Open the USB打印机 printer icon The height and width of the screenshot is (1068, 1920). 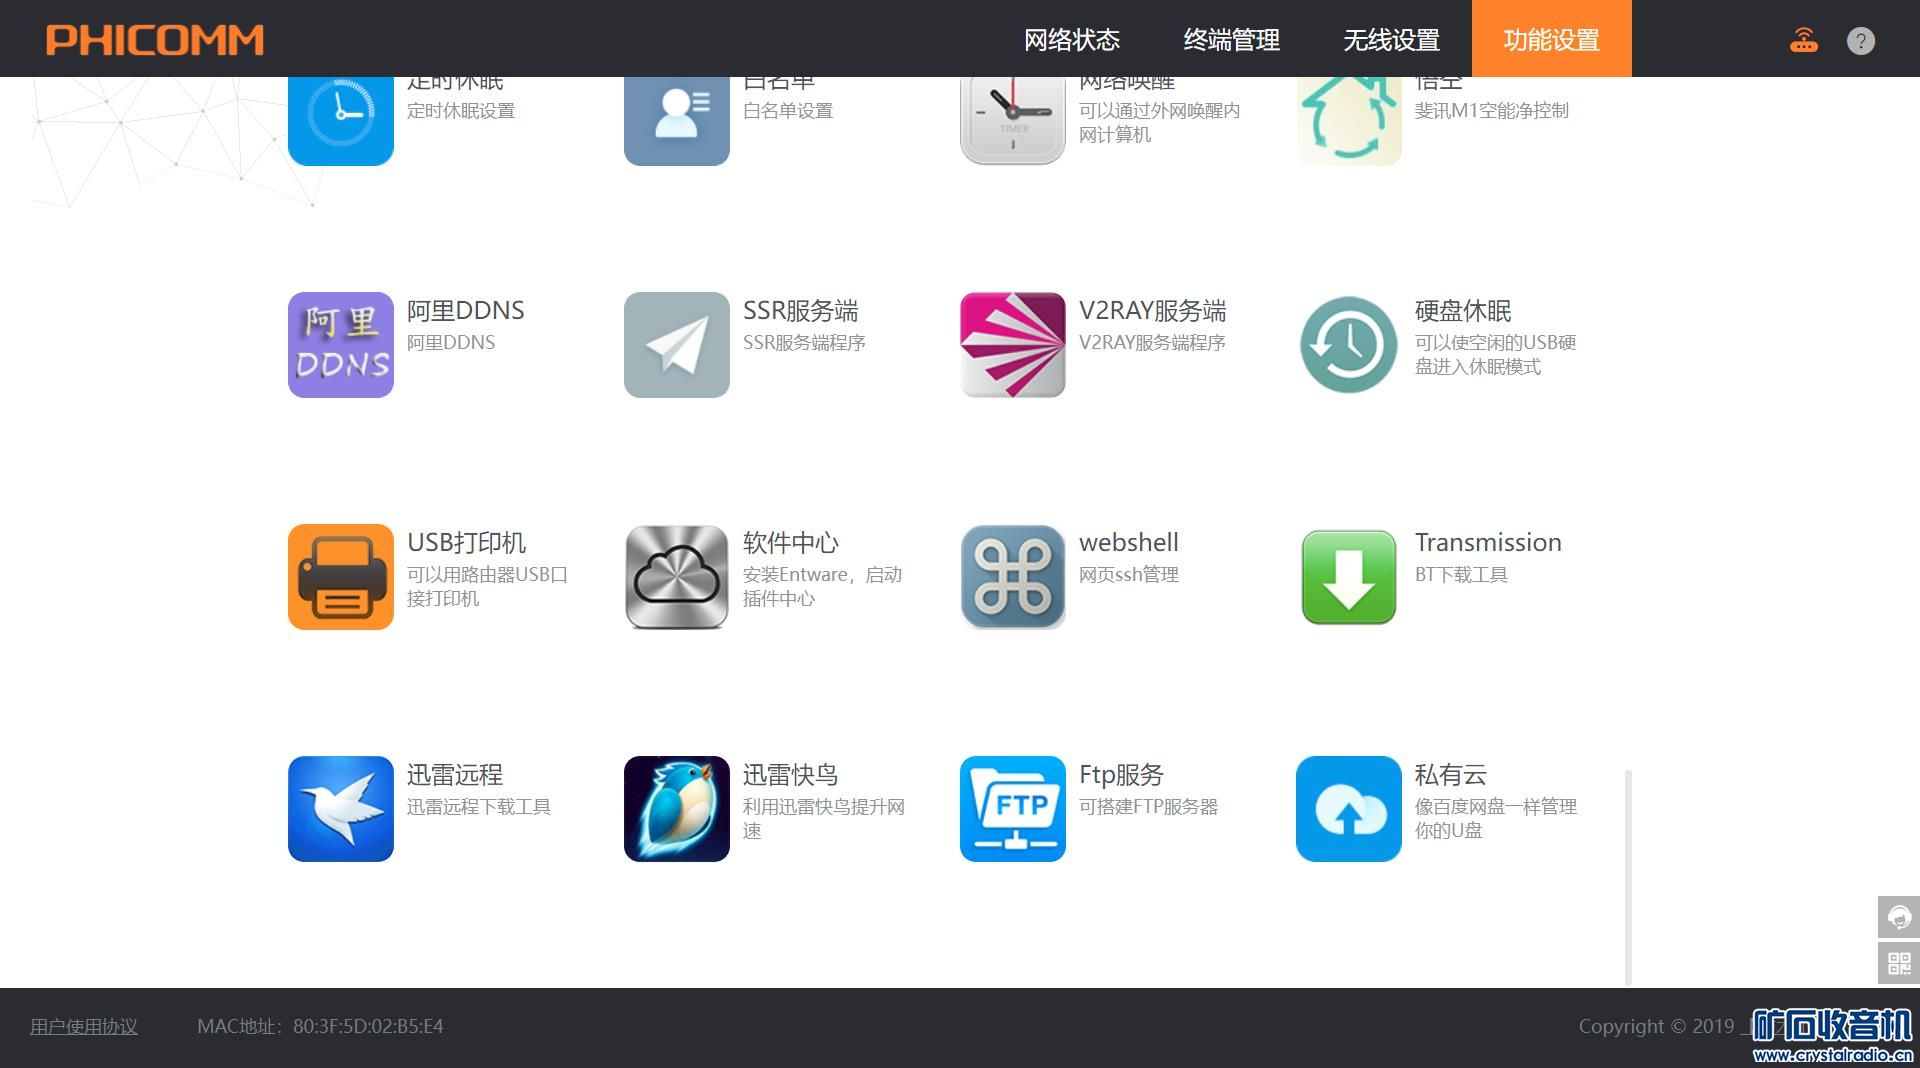[x=341, y=577]
